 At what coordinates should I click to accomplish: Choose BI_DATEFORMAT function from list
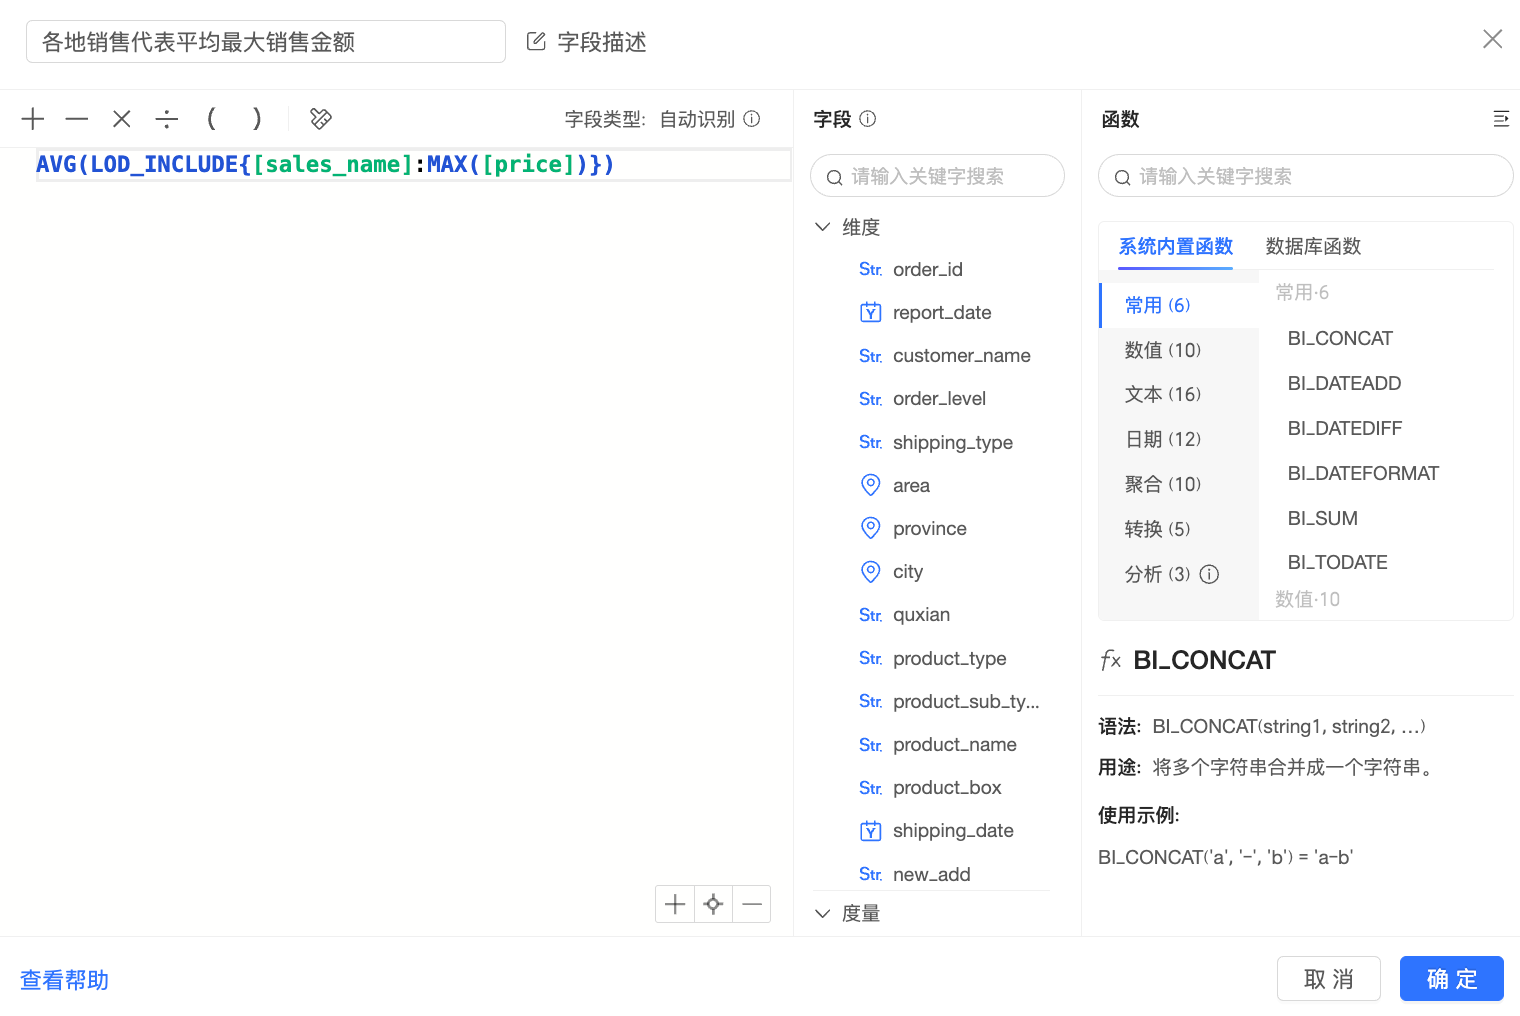coord(1363,473)
